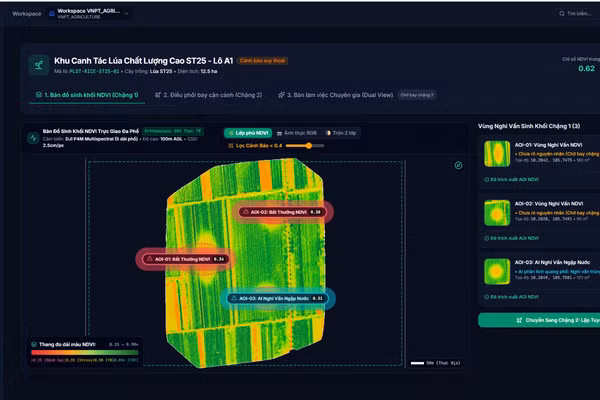Click the Thang đo dải màu NDVI legend icon
This screenshot has height=400, width=600.
click(34, 344)
